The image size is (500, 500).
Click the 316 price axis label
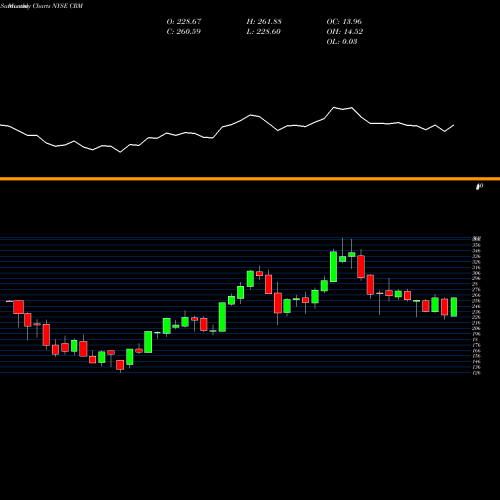477,267
